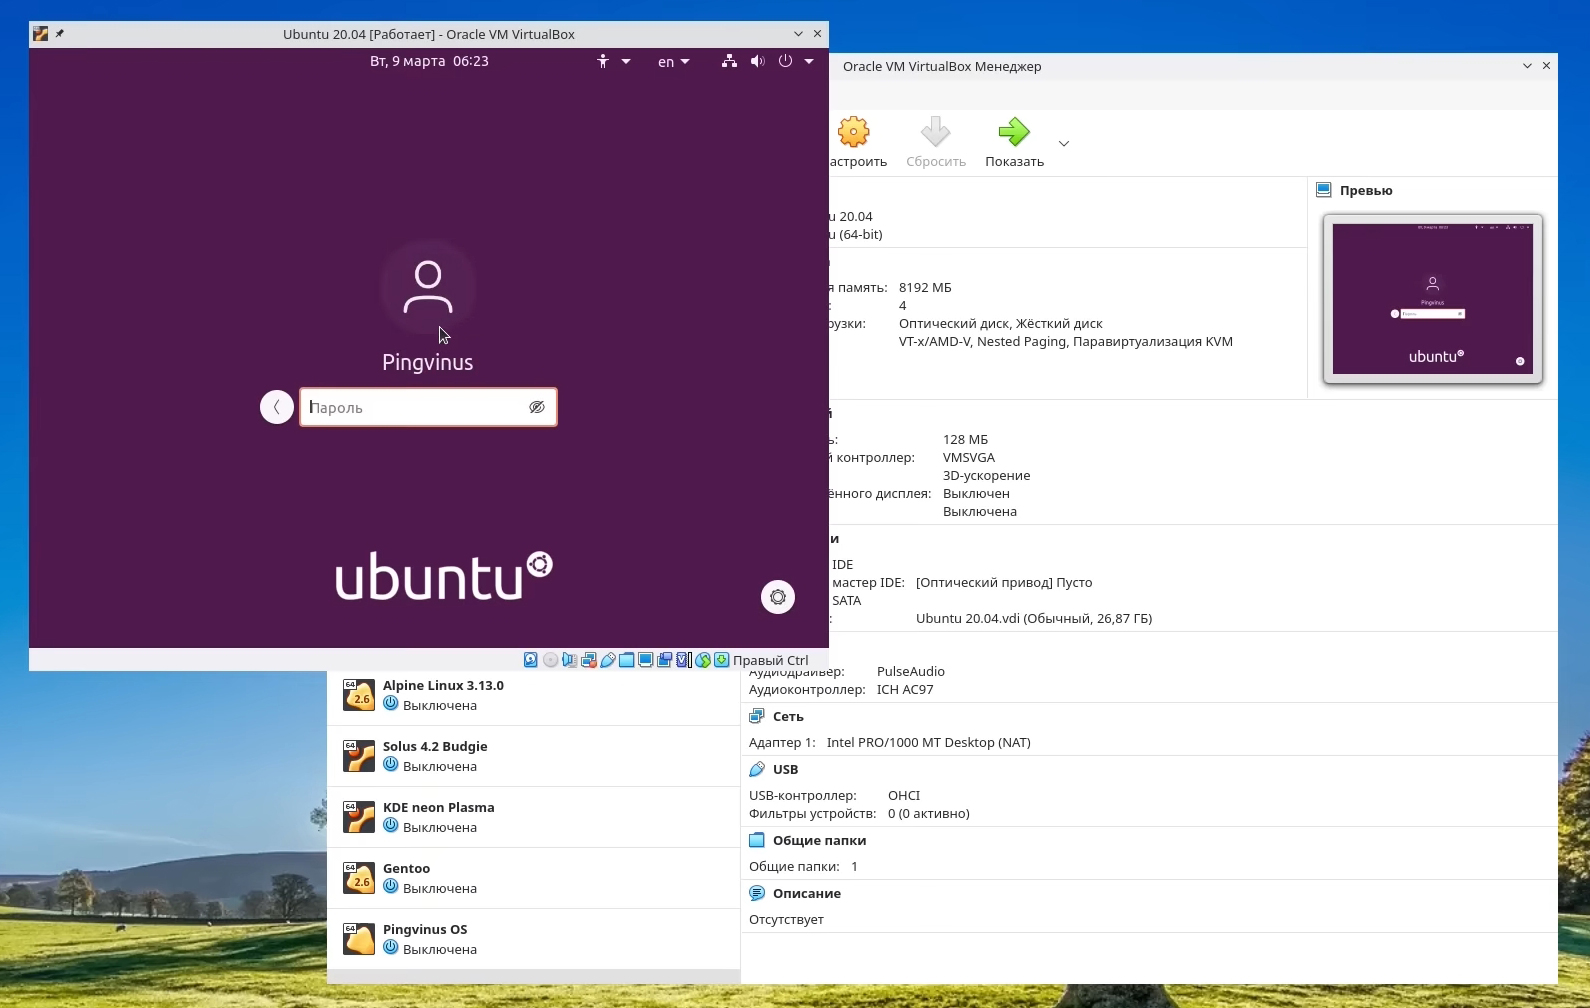Click the volume speaker icon in Ubuntu top bar
The width and height of the screenshot is (1590, 1008).
(x=757, y=61)
